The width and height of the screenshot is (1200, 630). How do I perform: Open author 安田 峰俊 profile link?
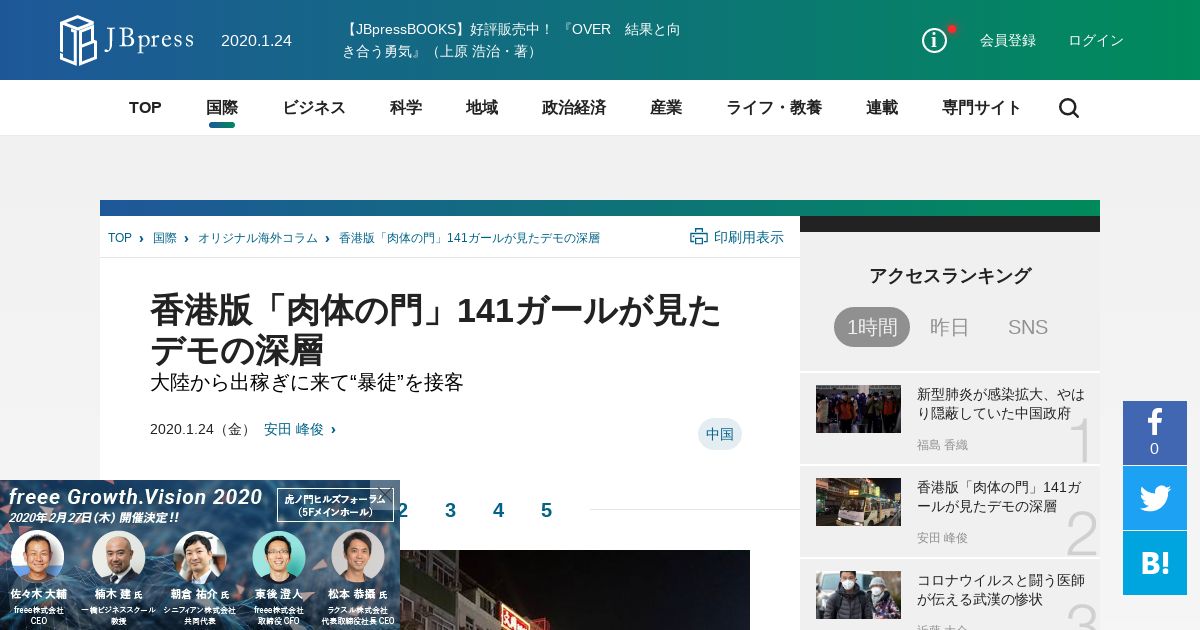pyautogui.click(x=294, y=429)
